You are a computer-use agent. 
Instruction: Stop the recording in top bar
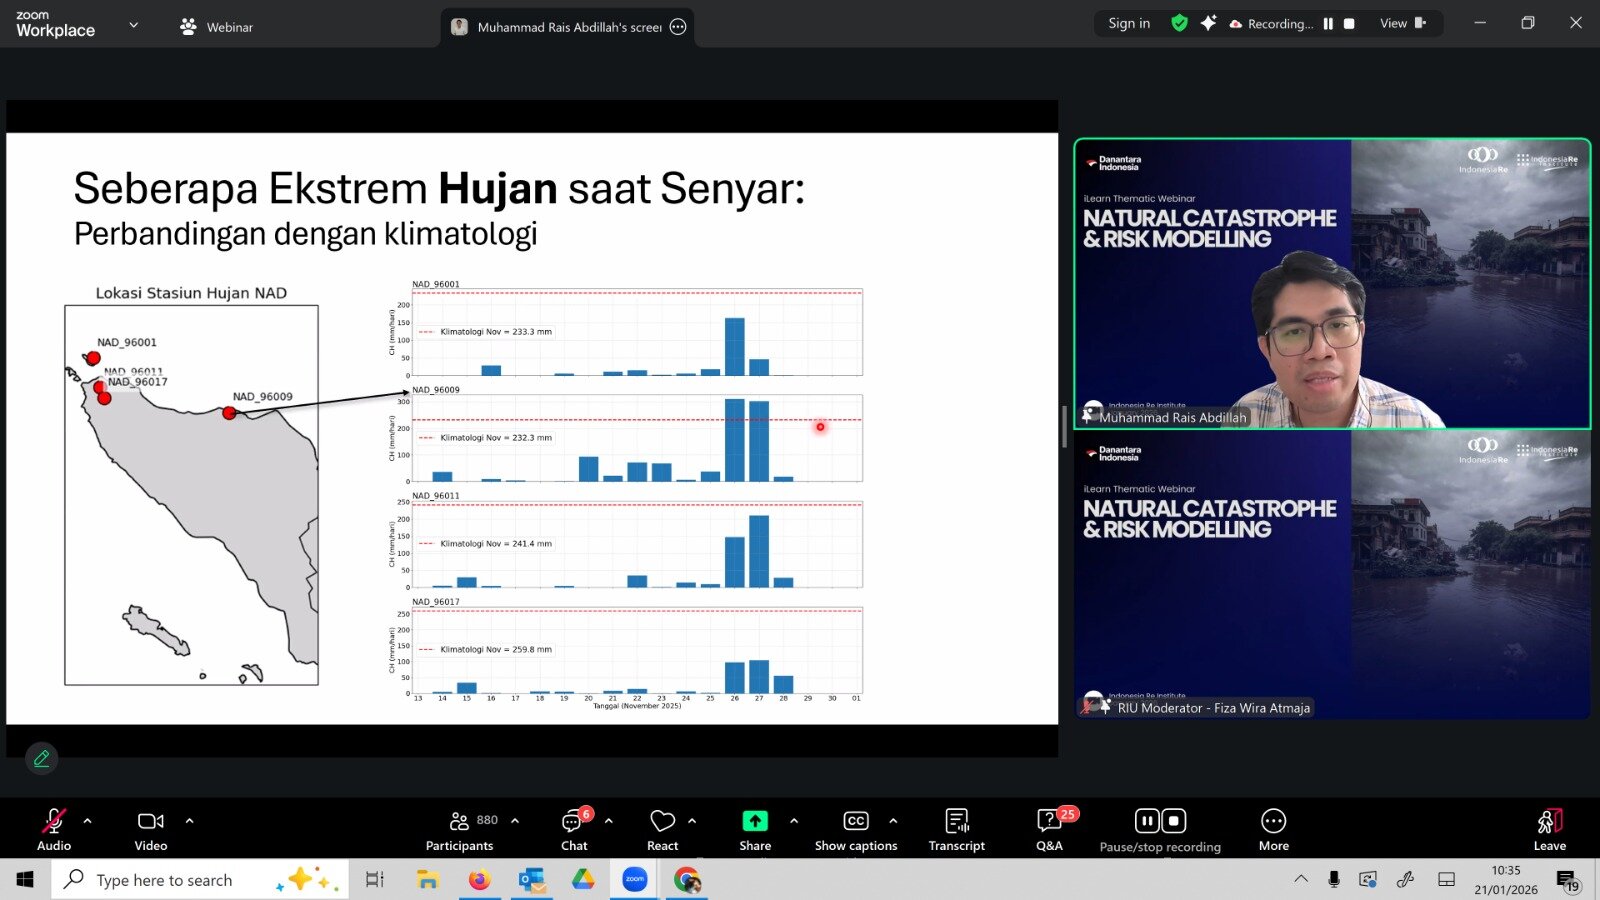(1349, 24)
